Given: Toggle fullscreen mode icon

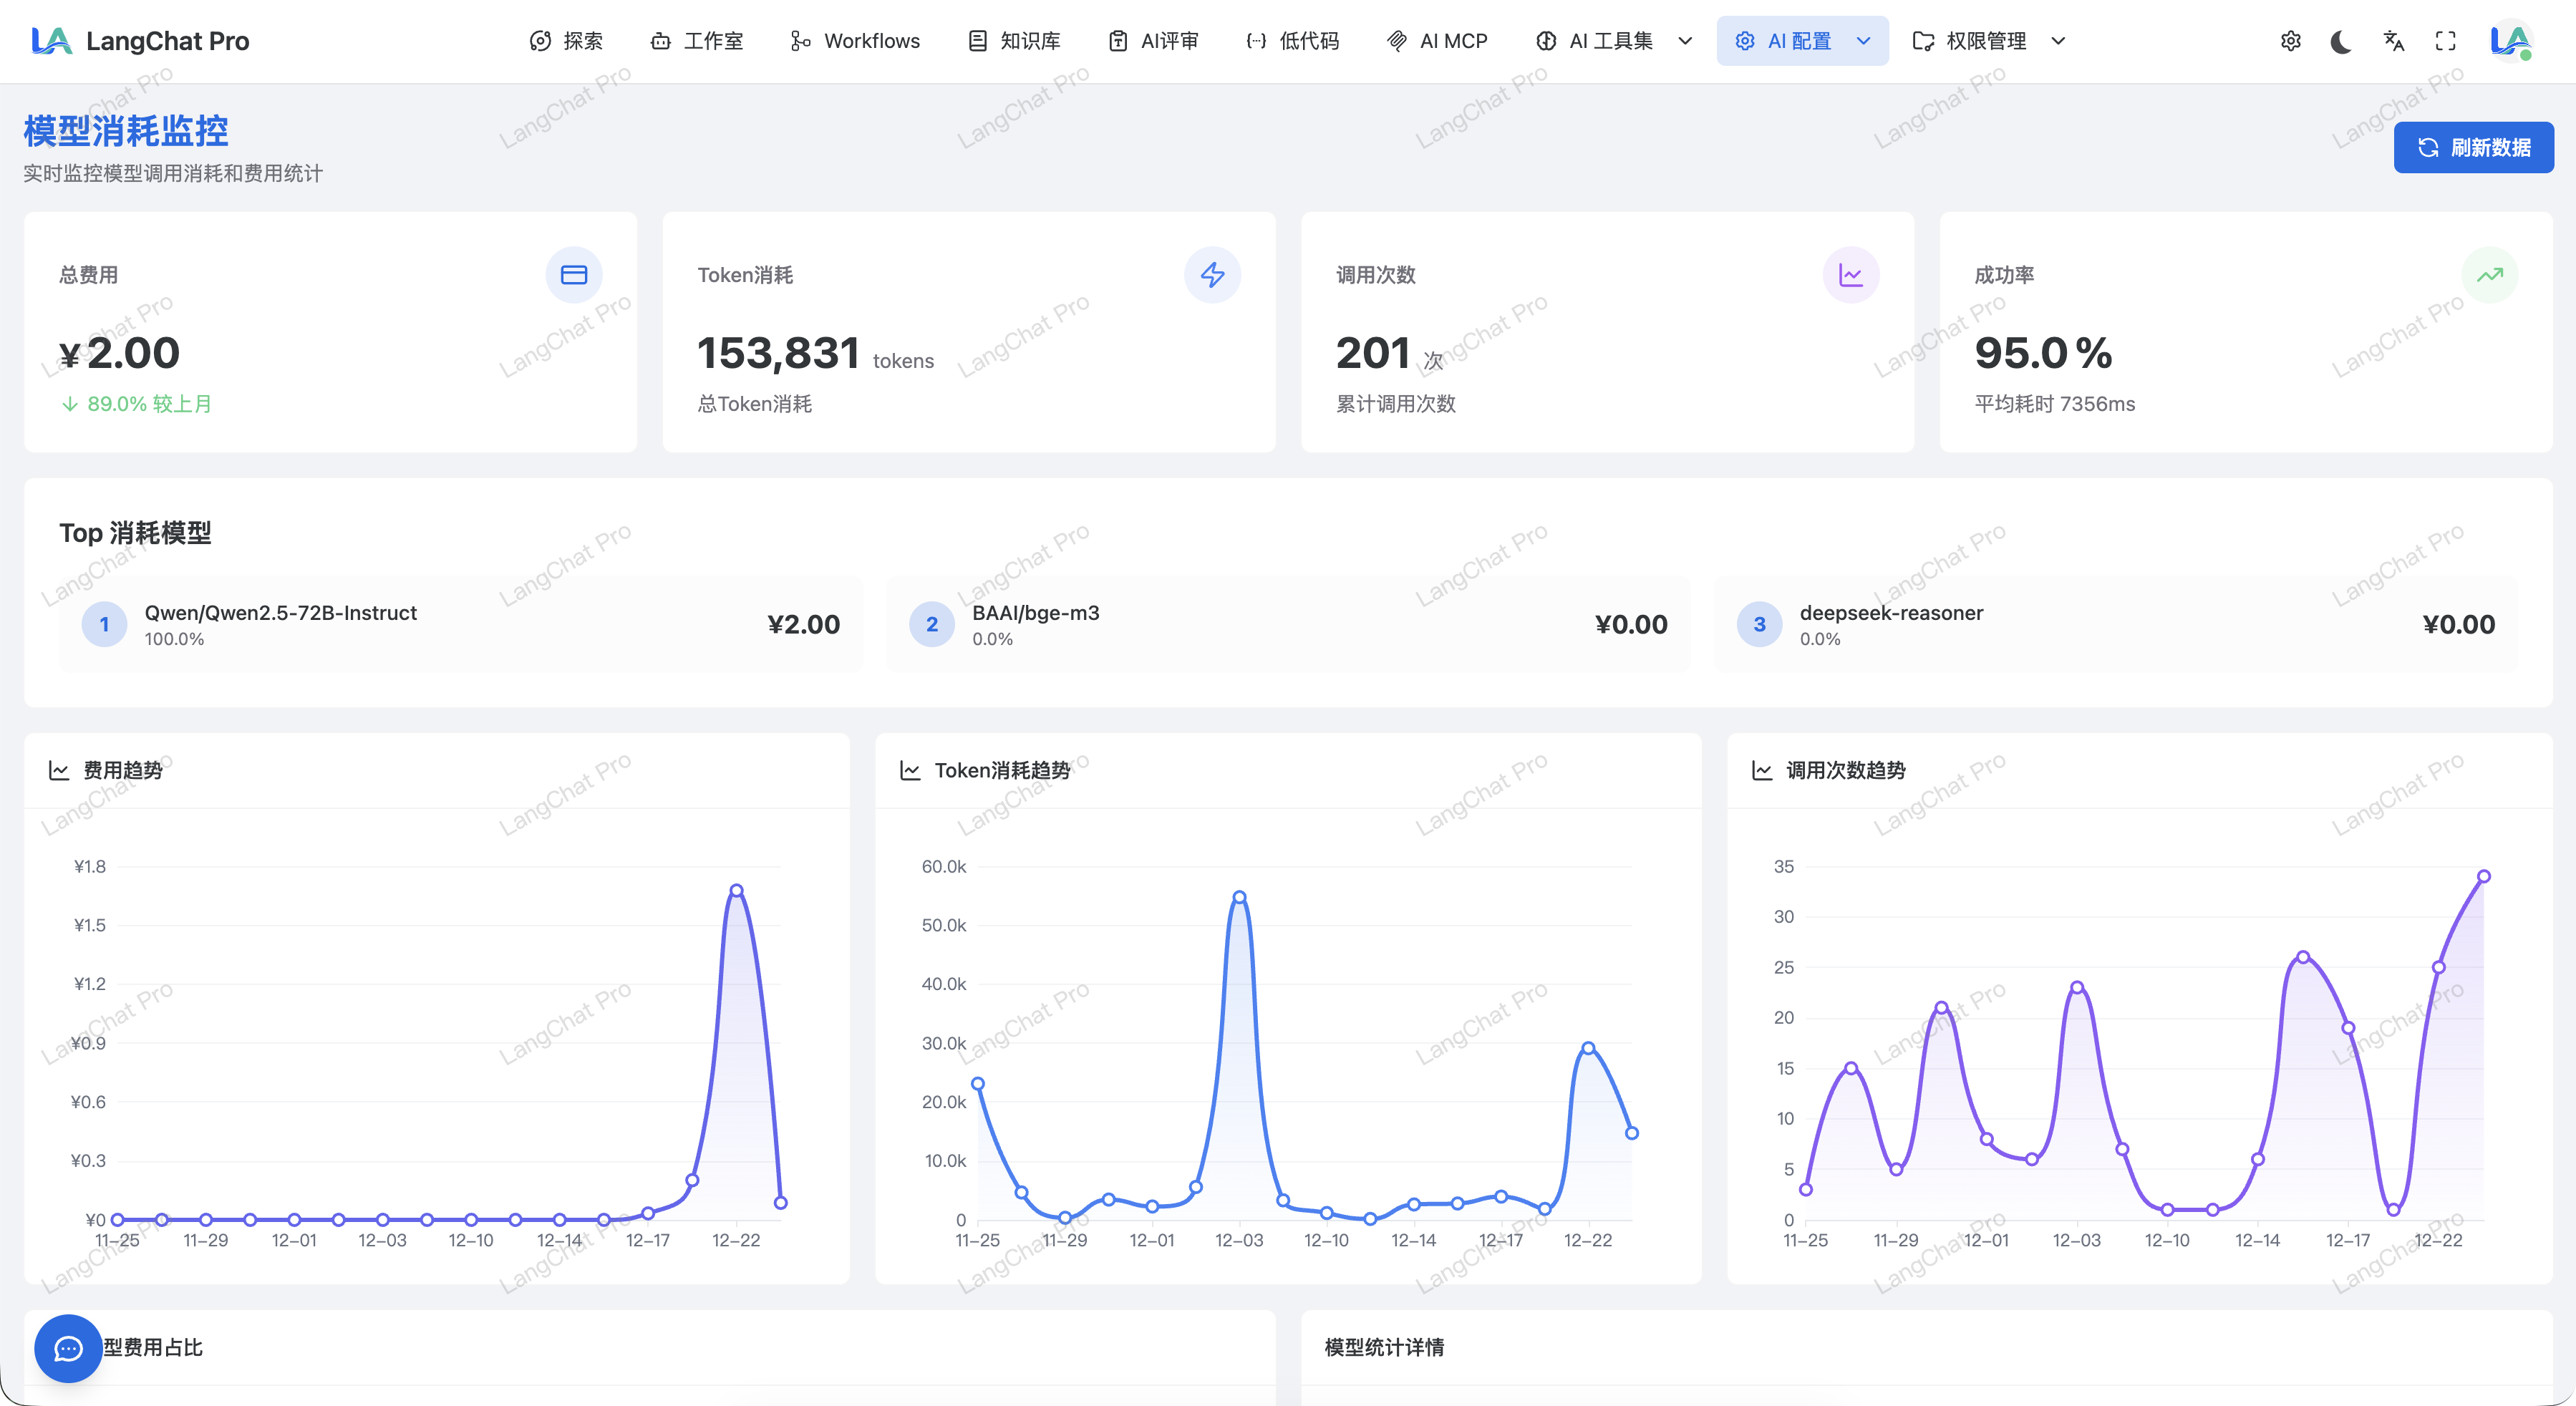Looking at the screenshot, I should click(2445, 41).
